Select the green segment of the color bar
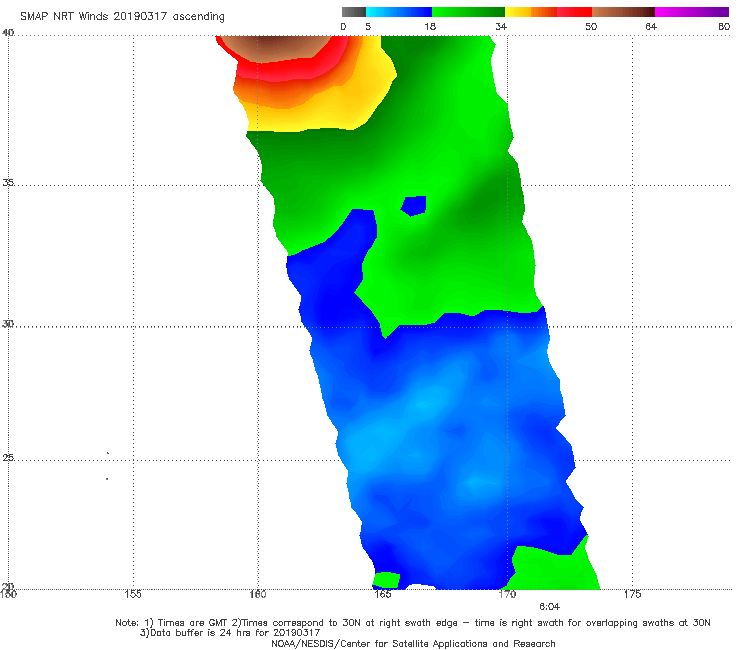 (468, 12)
